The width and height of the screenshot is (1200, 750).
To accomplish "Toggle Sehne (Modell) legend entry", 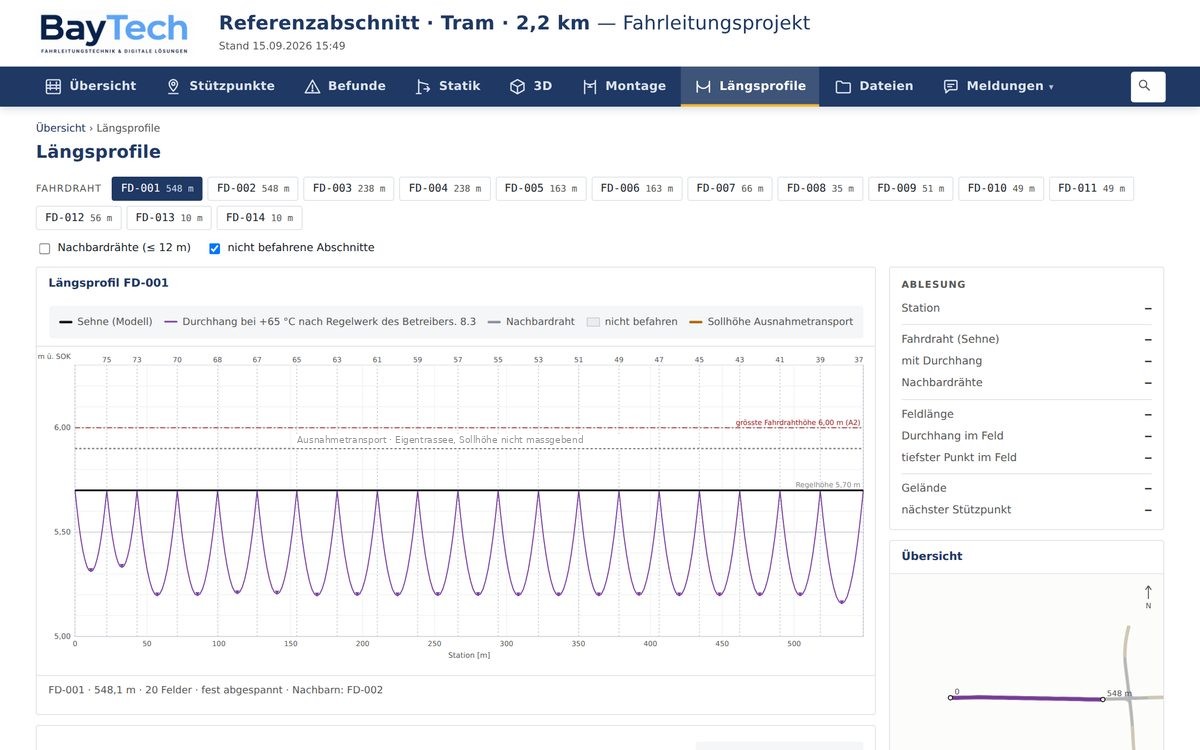I will coord(106,322).
